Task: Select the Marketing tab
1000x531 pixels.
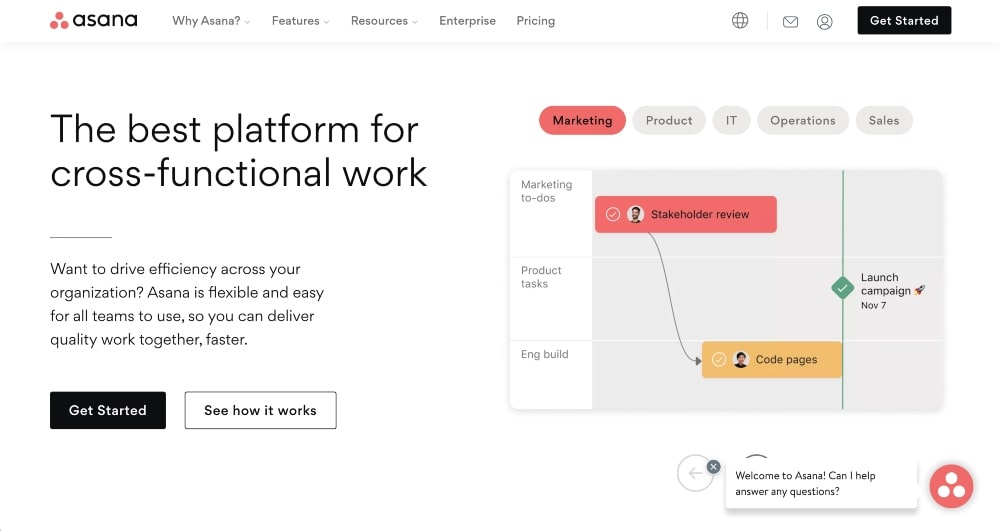Action: click(x=582, y=120)
